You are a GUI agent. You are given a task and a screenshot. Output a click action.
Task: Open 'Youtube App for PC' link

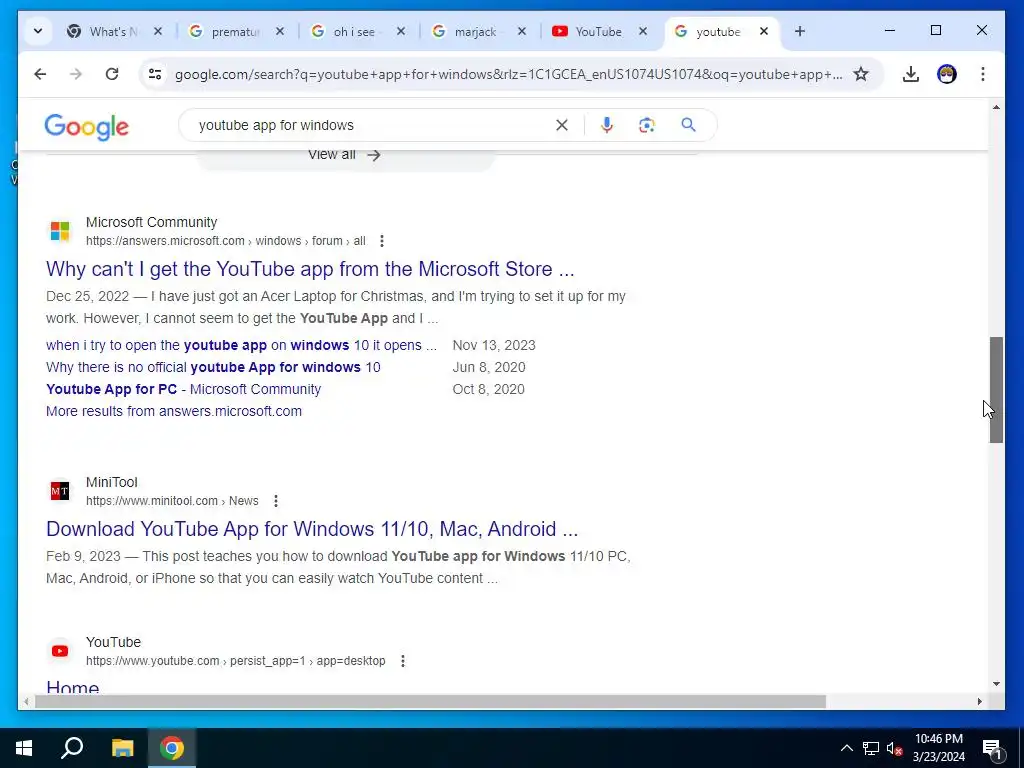click(184, 389)
